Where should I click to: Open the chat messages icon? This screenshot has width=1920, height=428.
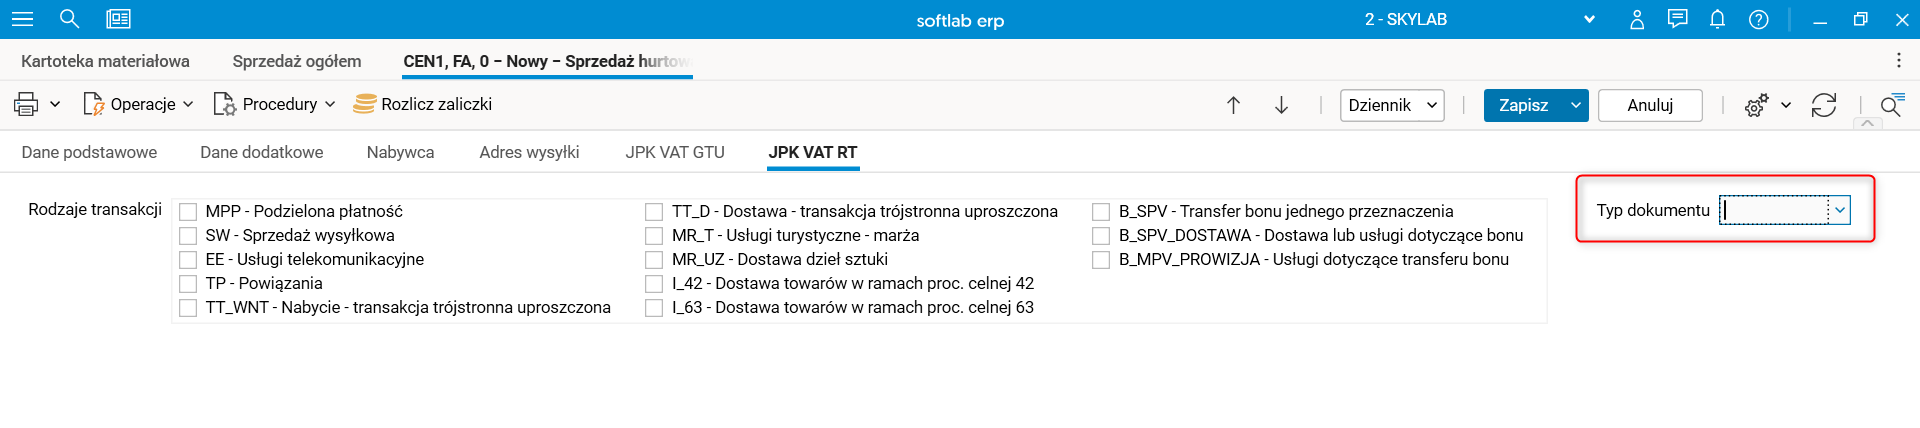pos(1677,19)
